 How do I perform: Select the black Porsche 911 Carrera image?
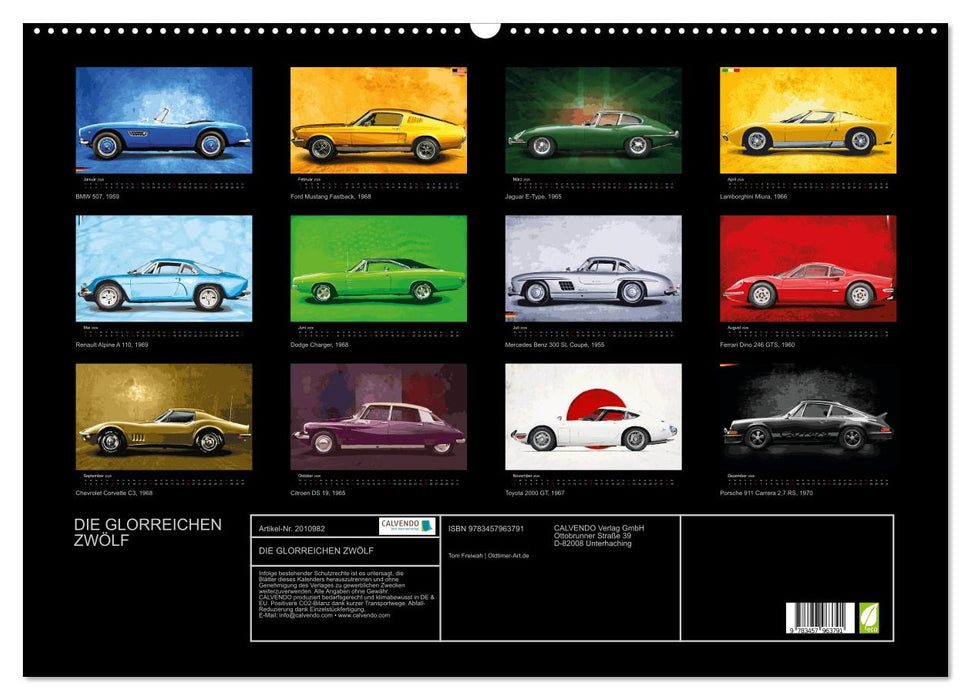[x=807, y=416]
